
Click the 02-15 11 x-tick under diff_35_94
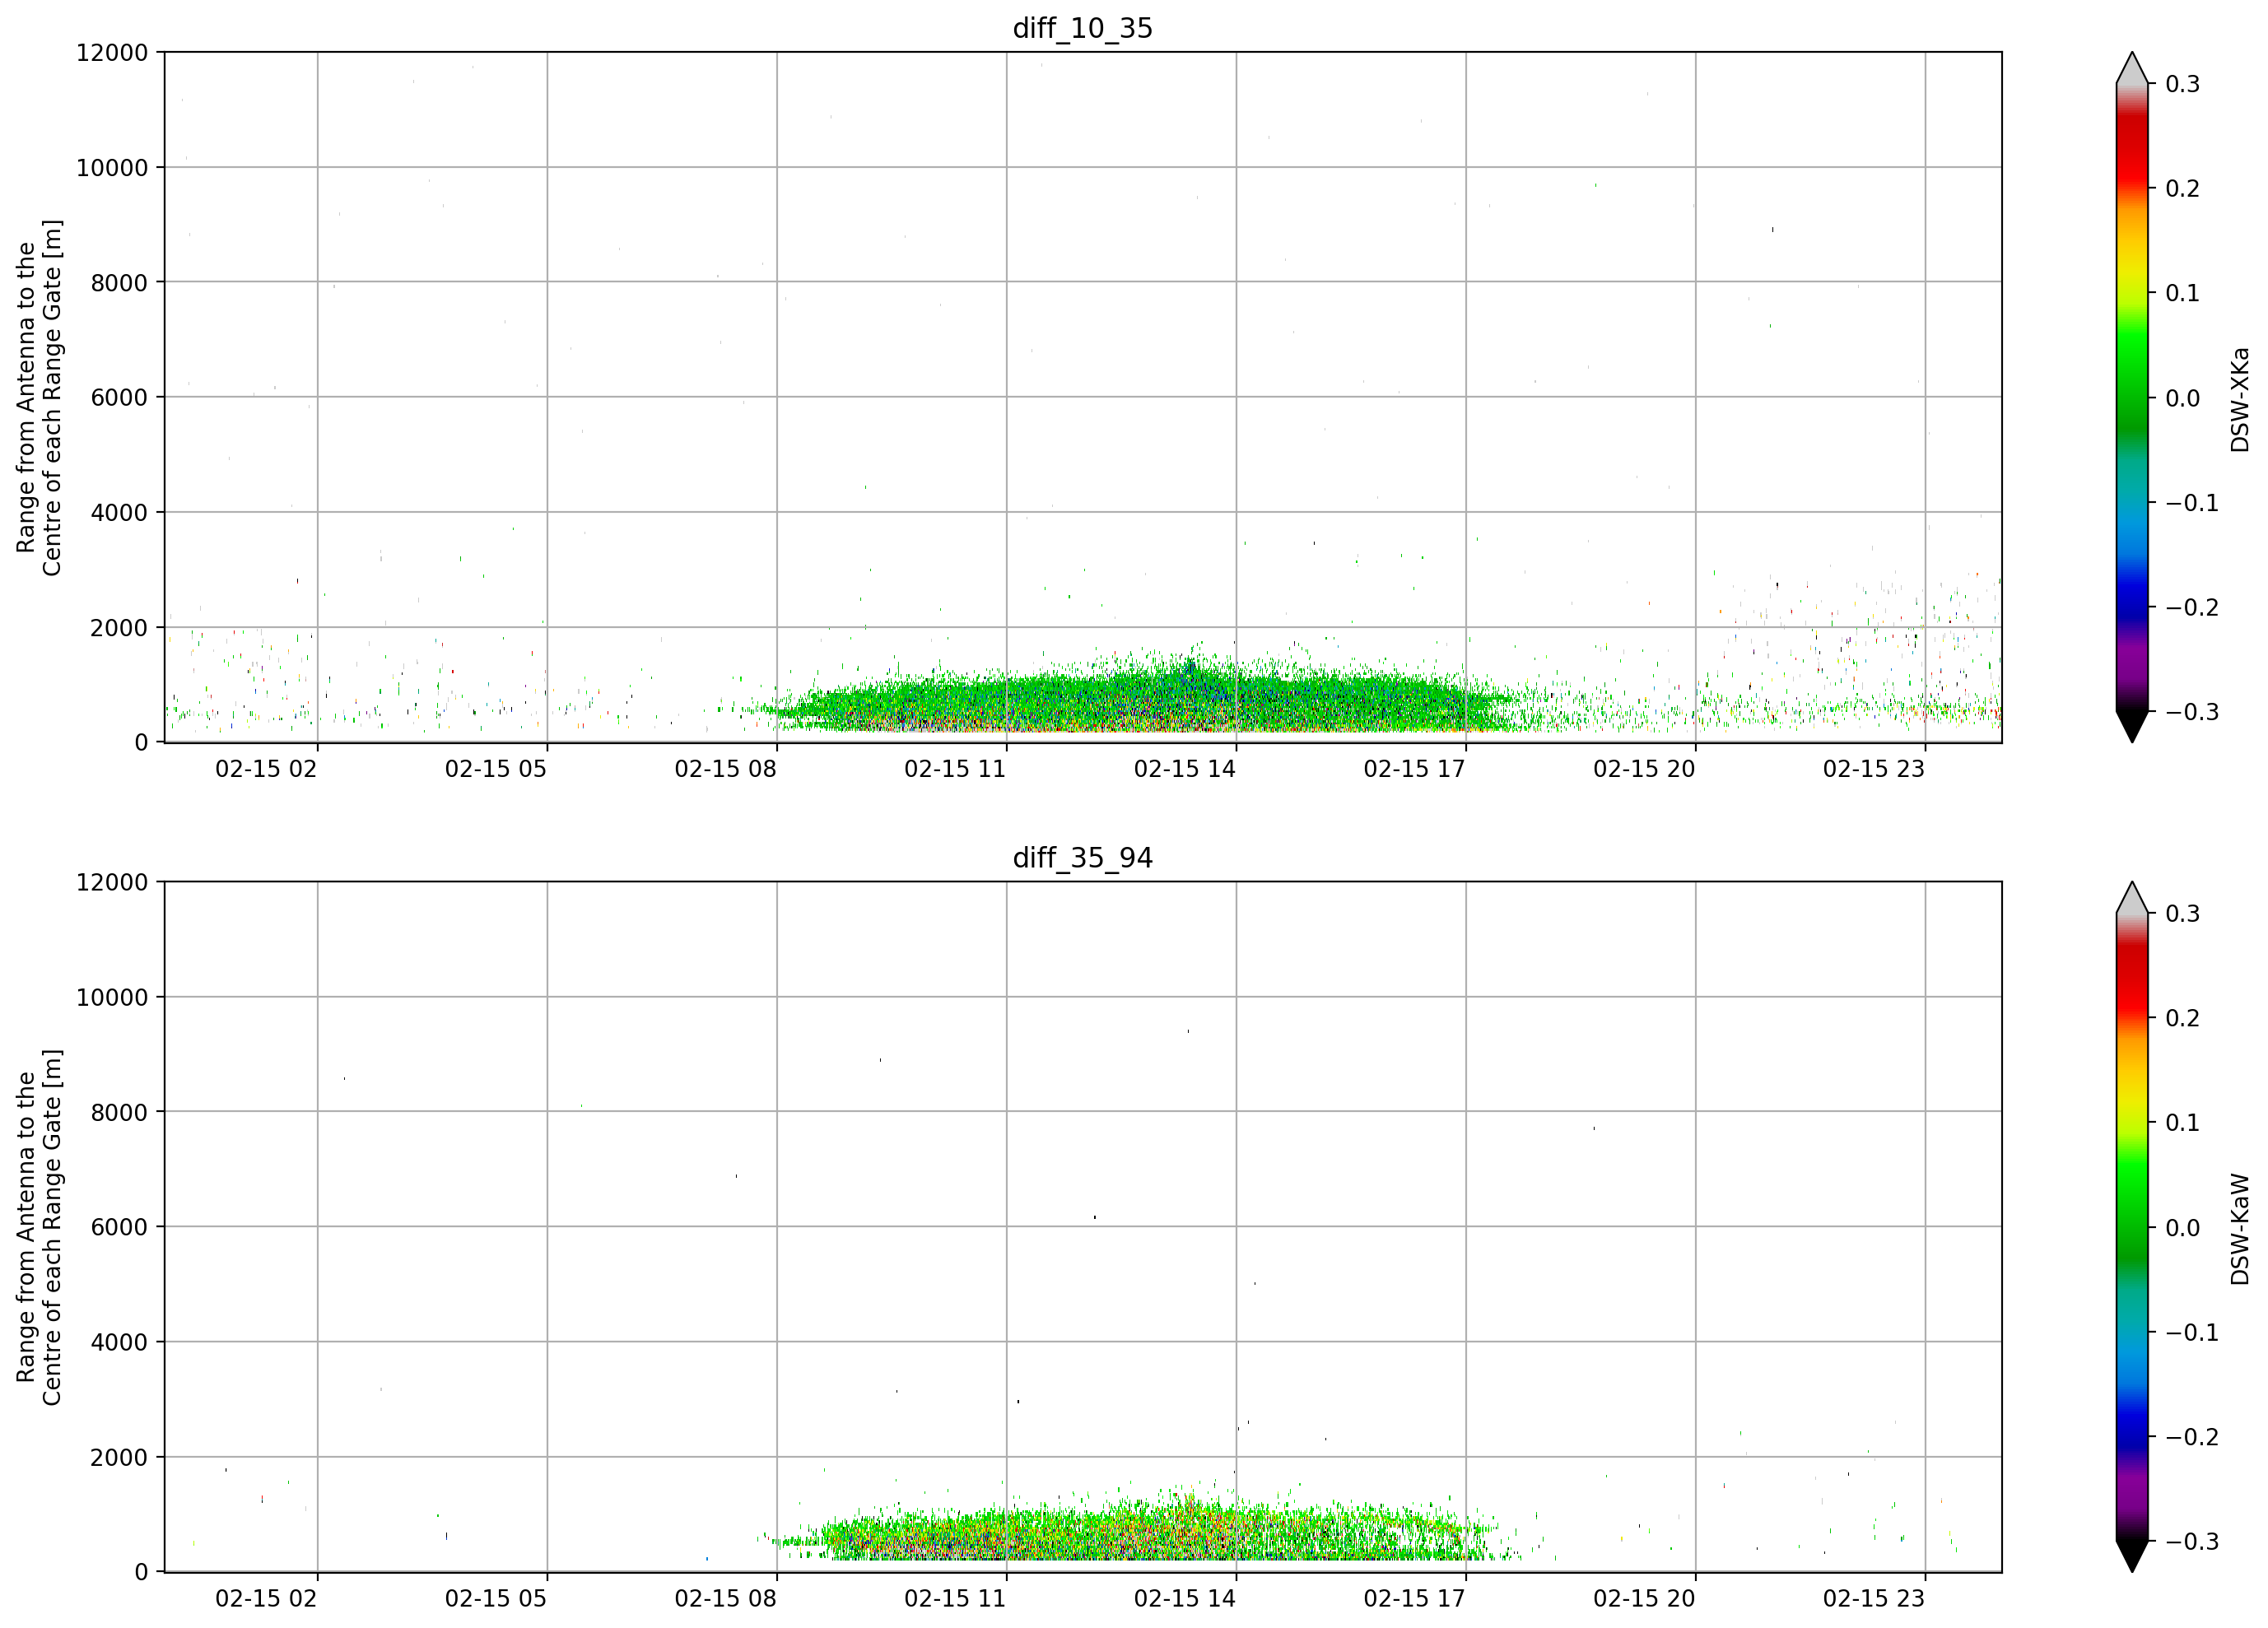click(955, 1599)
